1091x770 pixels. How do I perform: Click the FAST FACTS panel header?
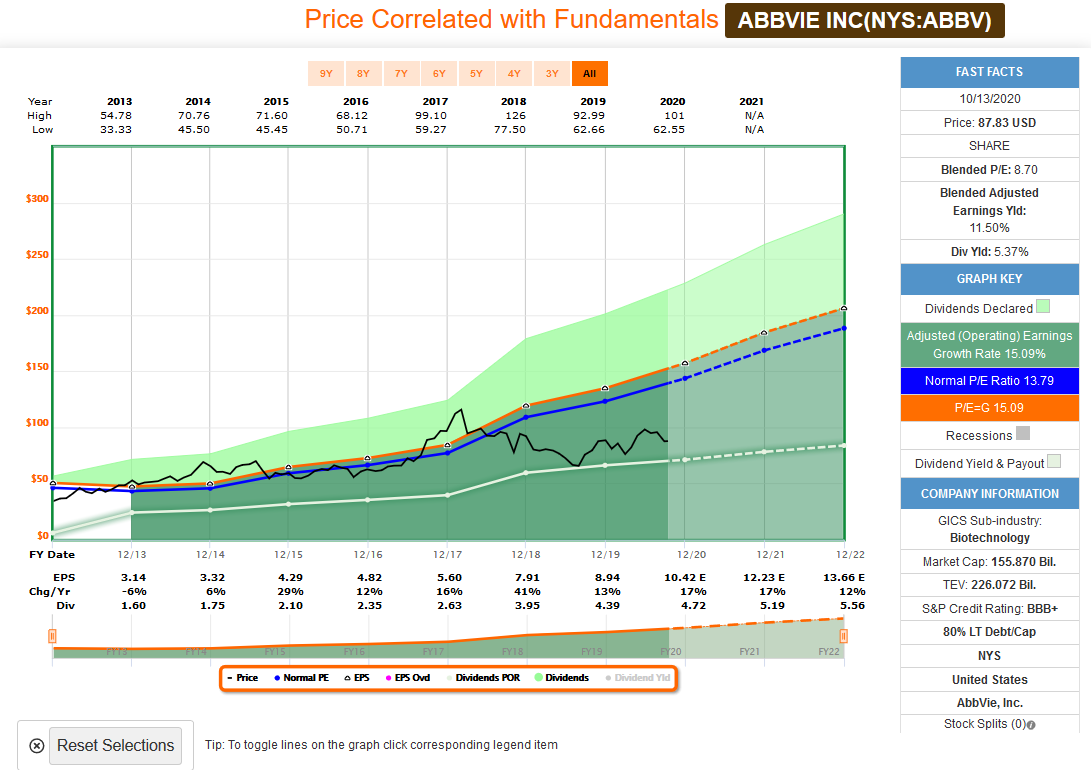pos(989,72)
